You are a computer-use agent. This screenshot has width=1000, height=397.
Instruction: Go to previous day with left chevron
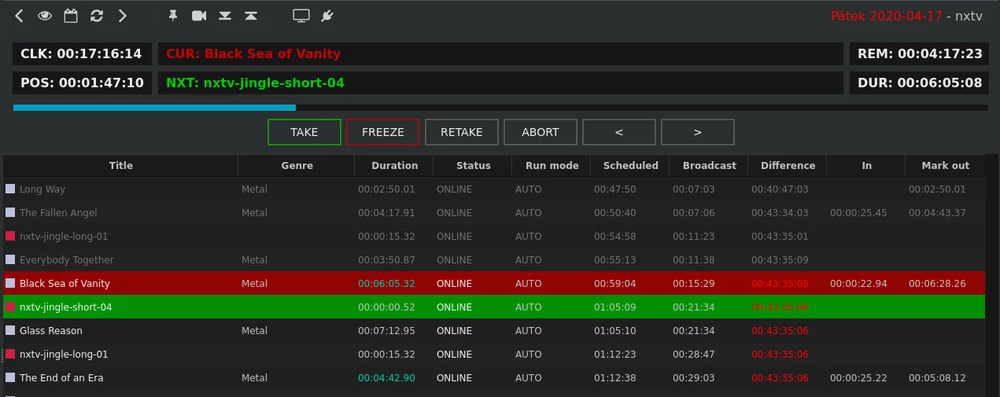[19, 16]
